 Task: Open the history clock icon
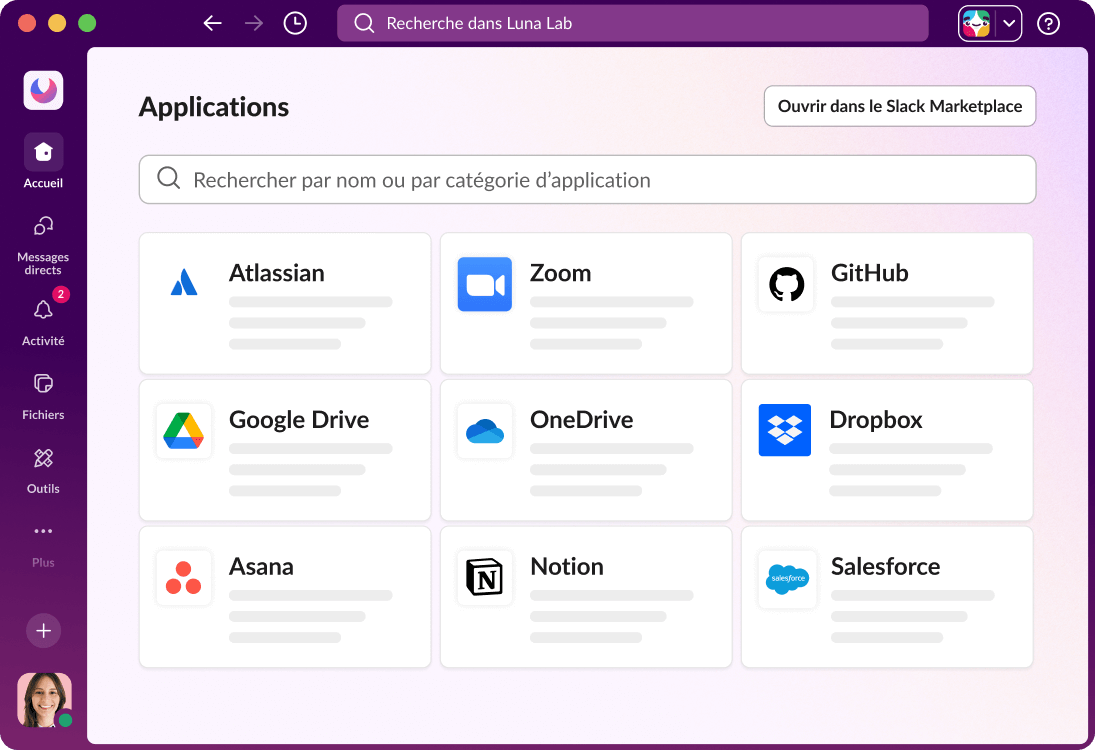click(x=295, y=23)
